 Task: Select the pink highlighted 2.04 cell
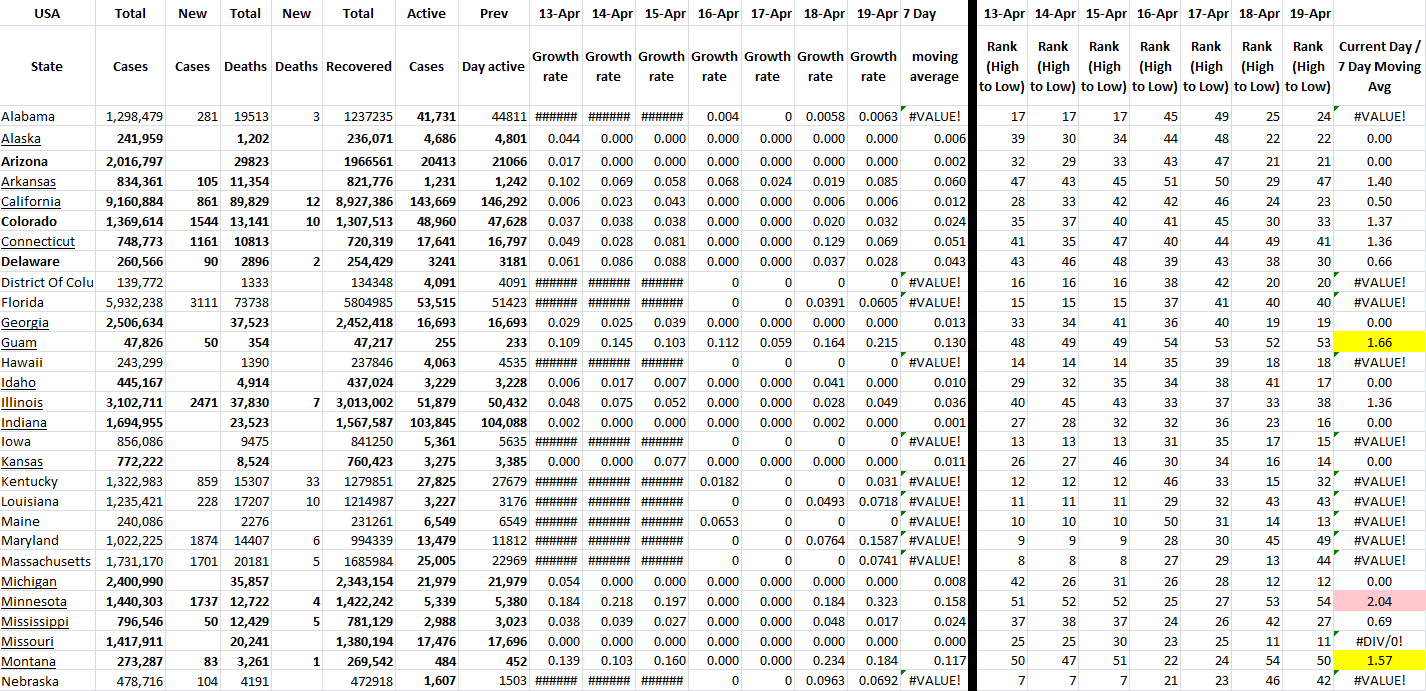pyautogui.click(x=1379, y=601)
